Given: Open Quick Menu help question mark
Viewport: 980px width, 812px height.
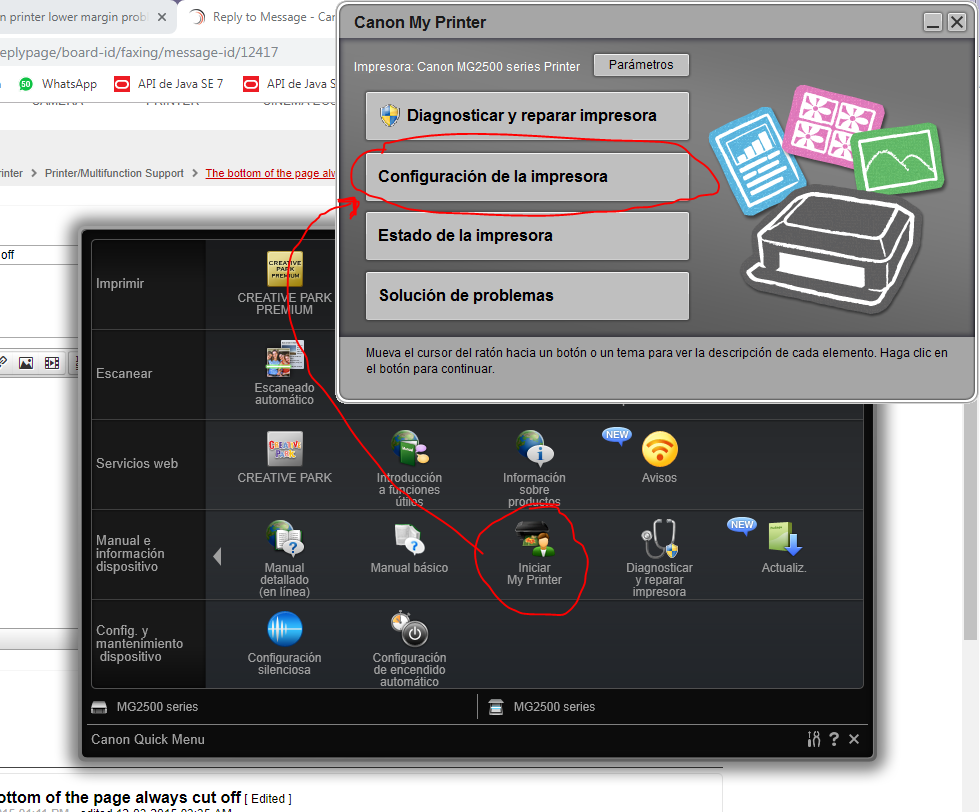Looking at the screenshot, I should coord(834,739).
